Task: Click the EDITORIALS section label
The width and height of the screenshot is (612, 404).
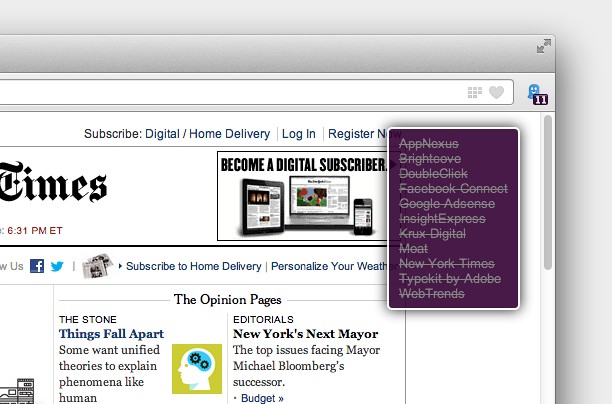Action: point(263,320)
